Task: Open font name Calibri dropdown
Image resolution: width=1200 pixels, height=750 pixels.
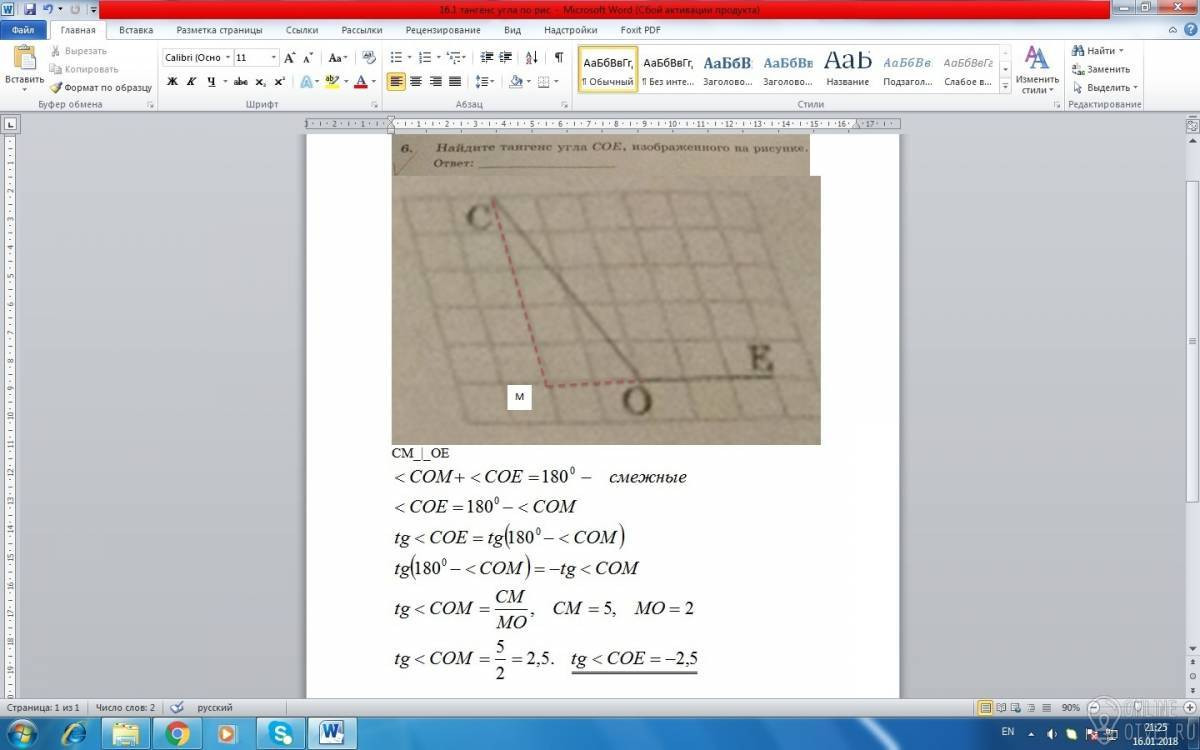Action: 227,58
